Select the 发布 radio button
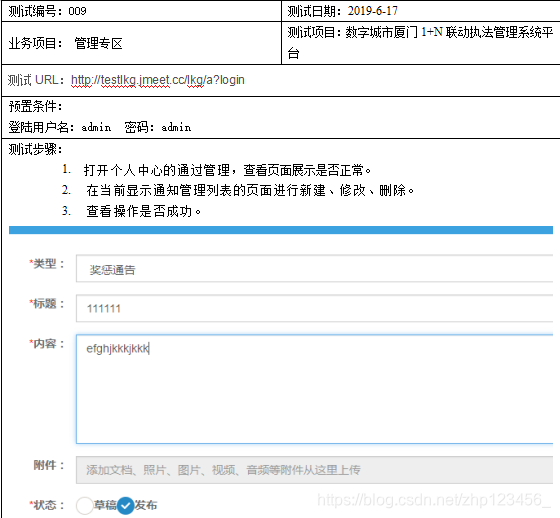Screen dimensions: 560x518 125,505
